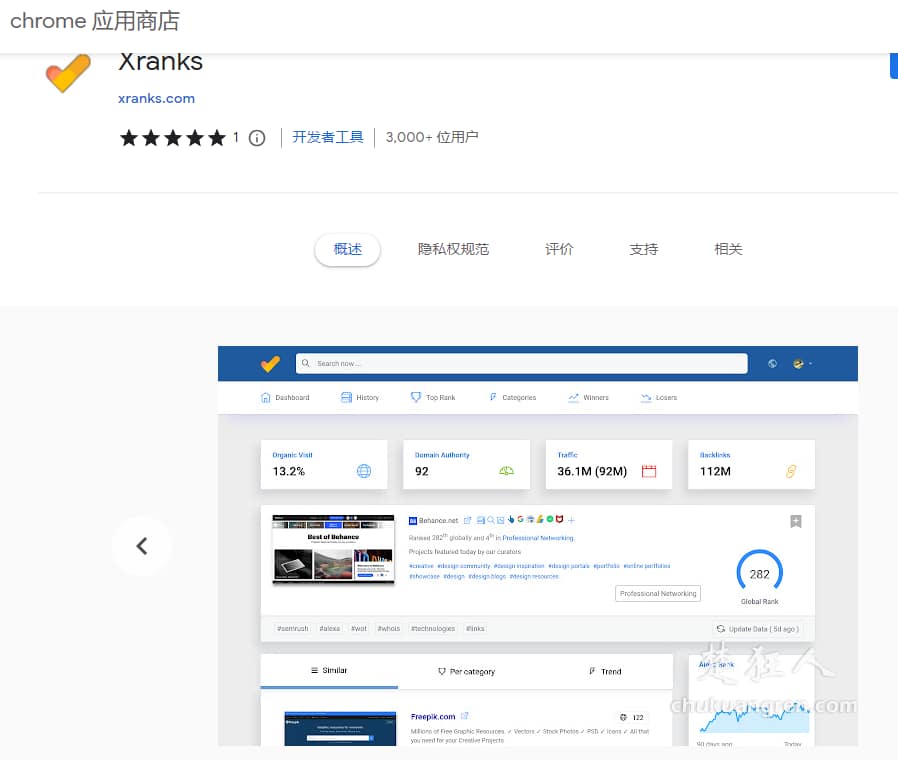Toggle the bookmark flag on the Behance.net card
Screen dimensions: 898x760
coord(797,521)
